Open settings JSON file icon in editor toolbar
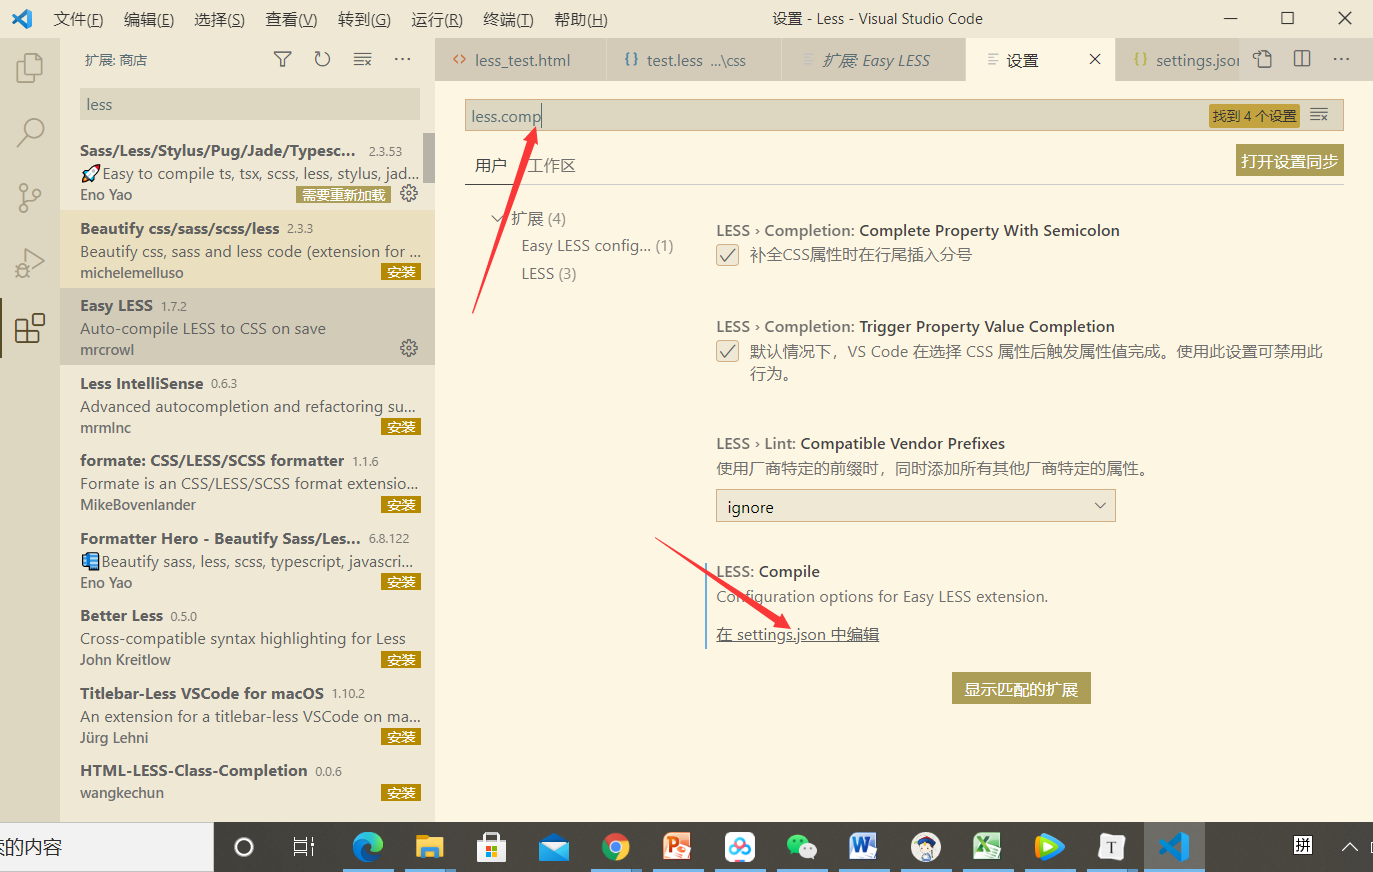1373x872 pixels. point(1263,60)
